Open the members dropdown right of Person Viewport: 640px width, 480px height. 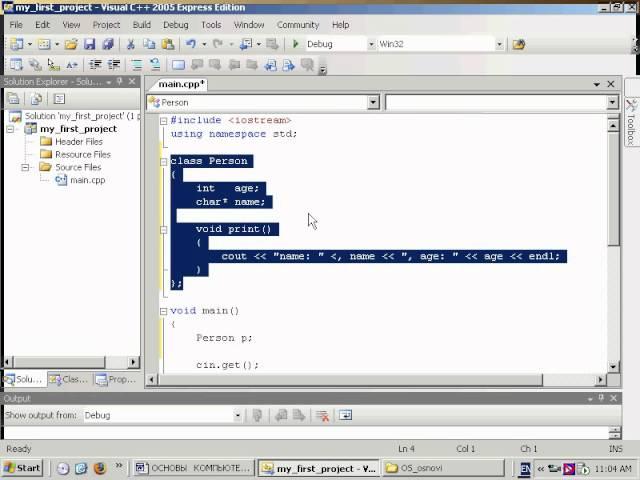(612, 102)
